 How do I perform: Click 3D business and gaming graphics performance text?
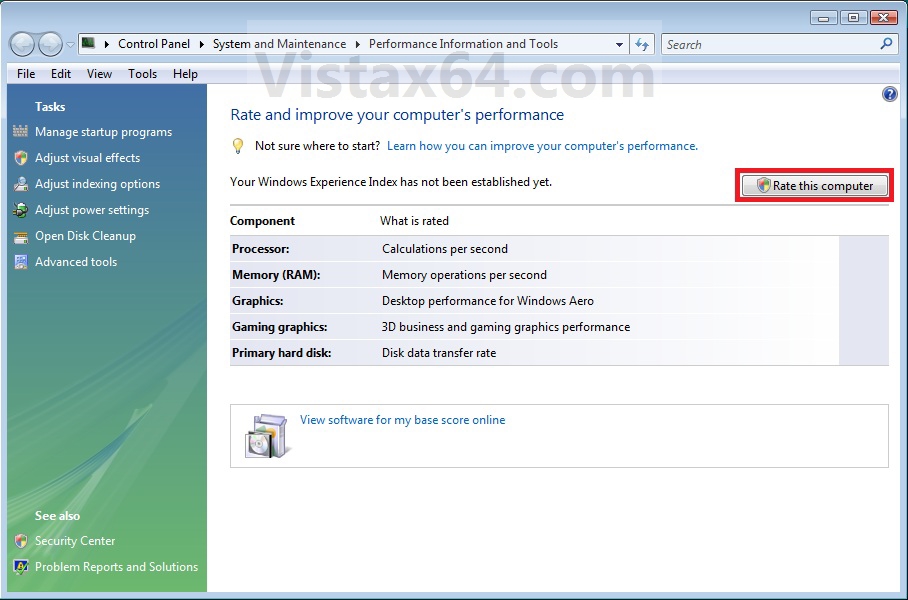pyautogui.click(x=506, y=327)
